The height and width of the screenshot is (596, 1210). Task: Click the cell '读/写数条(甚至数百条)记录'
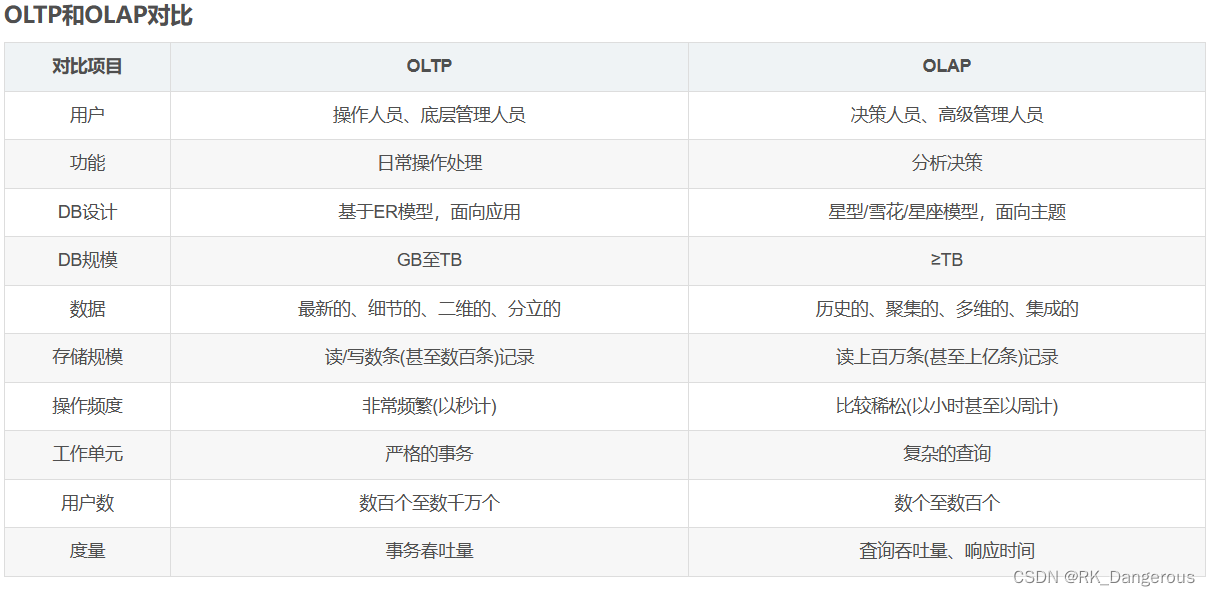point(429,357)
